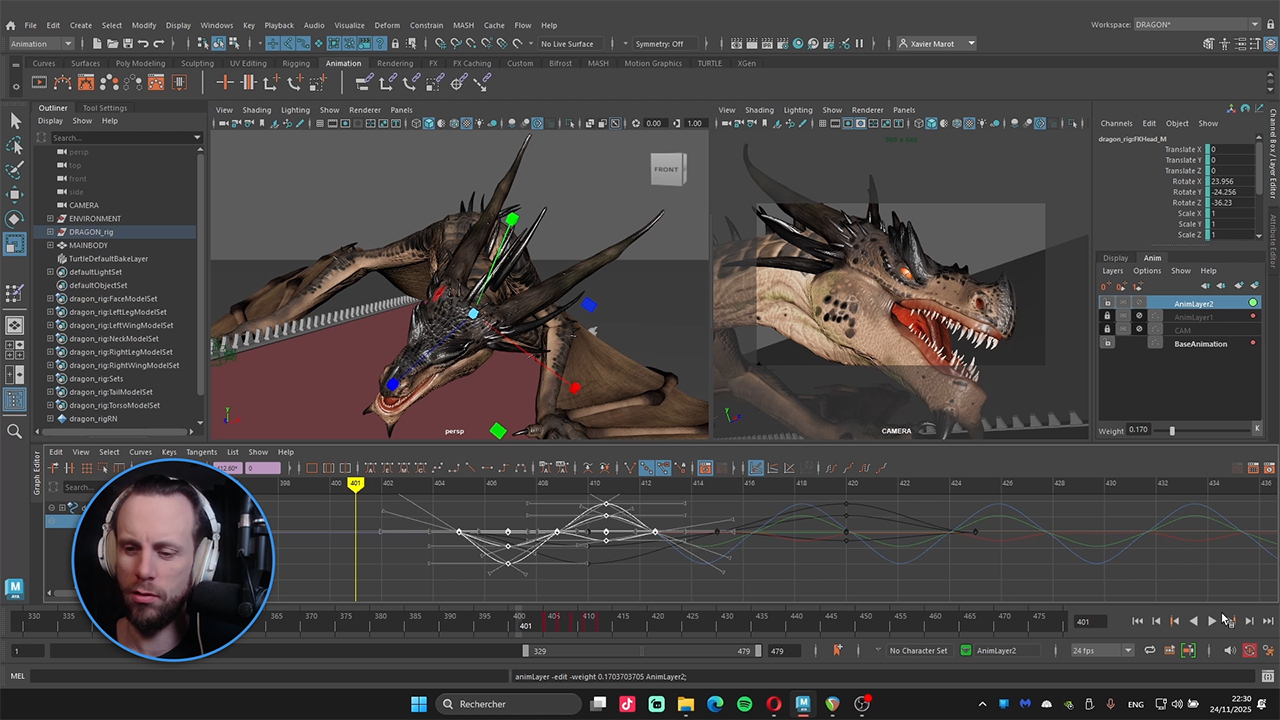Screen dimensions: 1280x720
Task: Undo the last action from the toolbar
Action: [x=143, y=43]
